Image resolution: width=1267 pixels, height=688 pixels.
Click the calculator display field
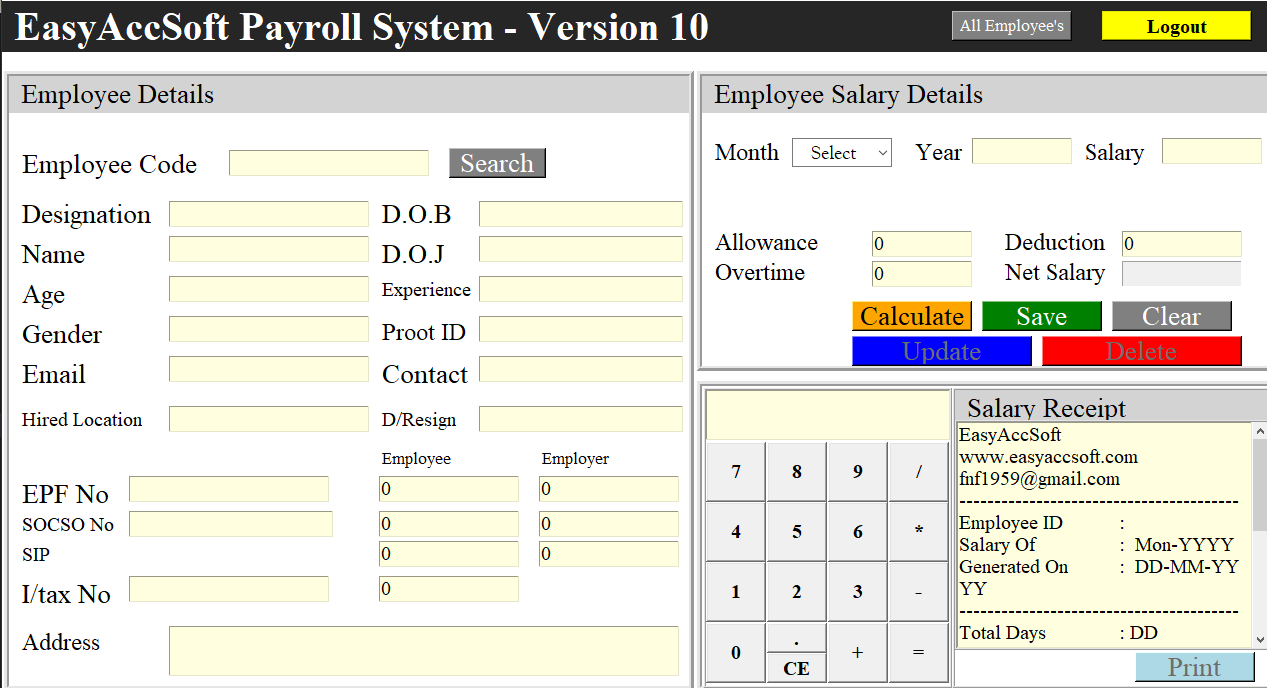pyautogui.click(x=828, y=415)
